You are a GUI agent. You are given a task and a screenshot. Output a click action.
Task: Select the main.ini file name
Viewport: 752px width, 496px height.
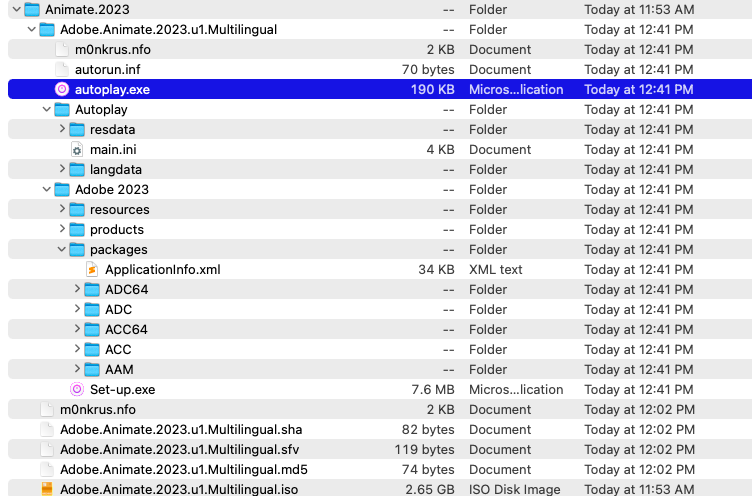tap(113, 149)
